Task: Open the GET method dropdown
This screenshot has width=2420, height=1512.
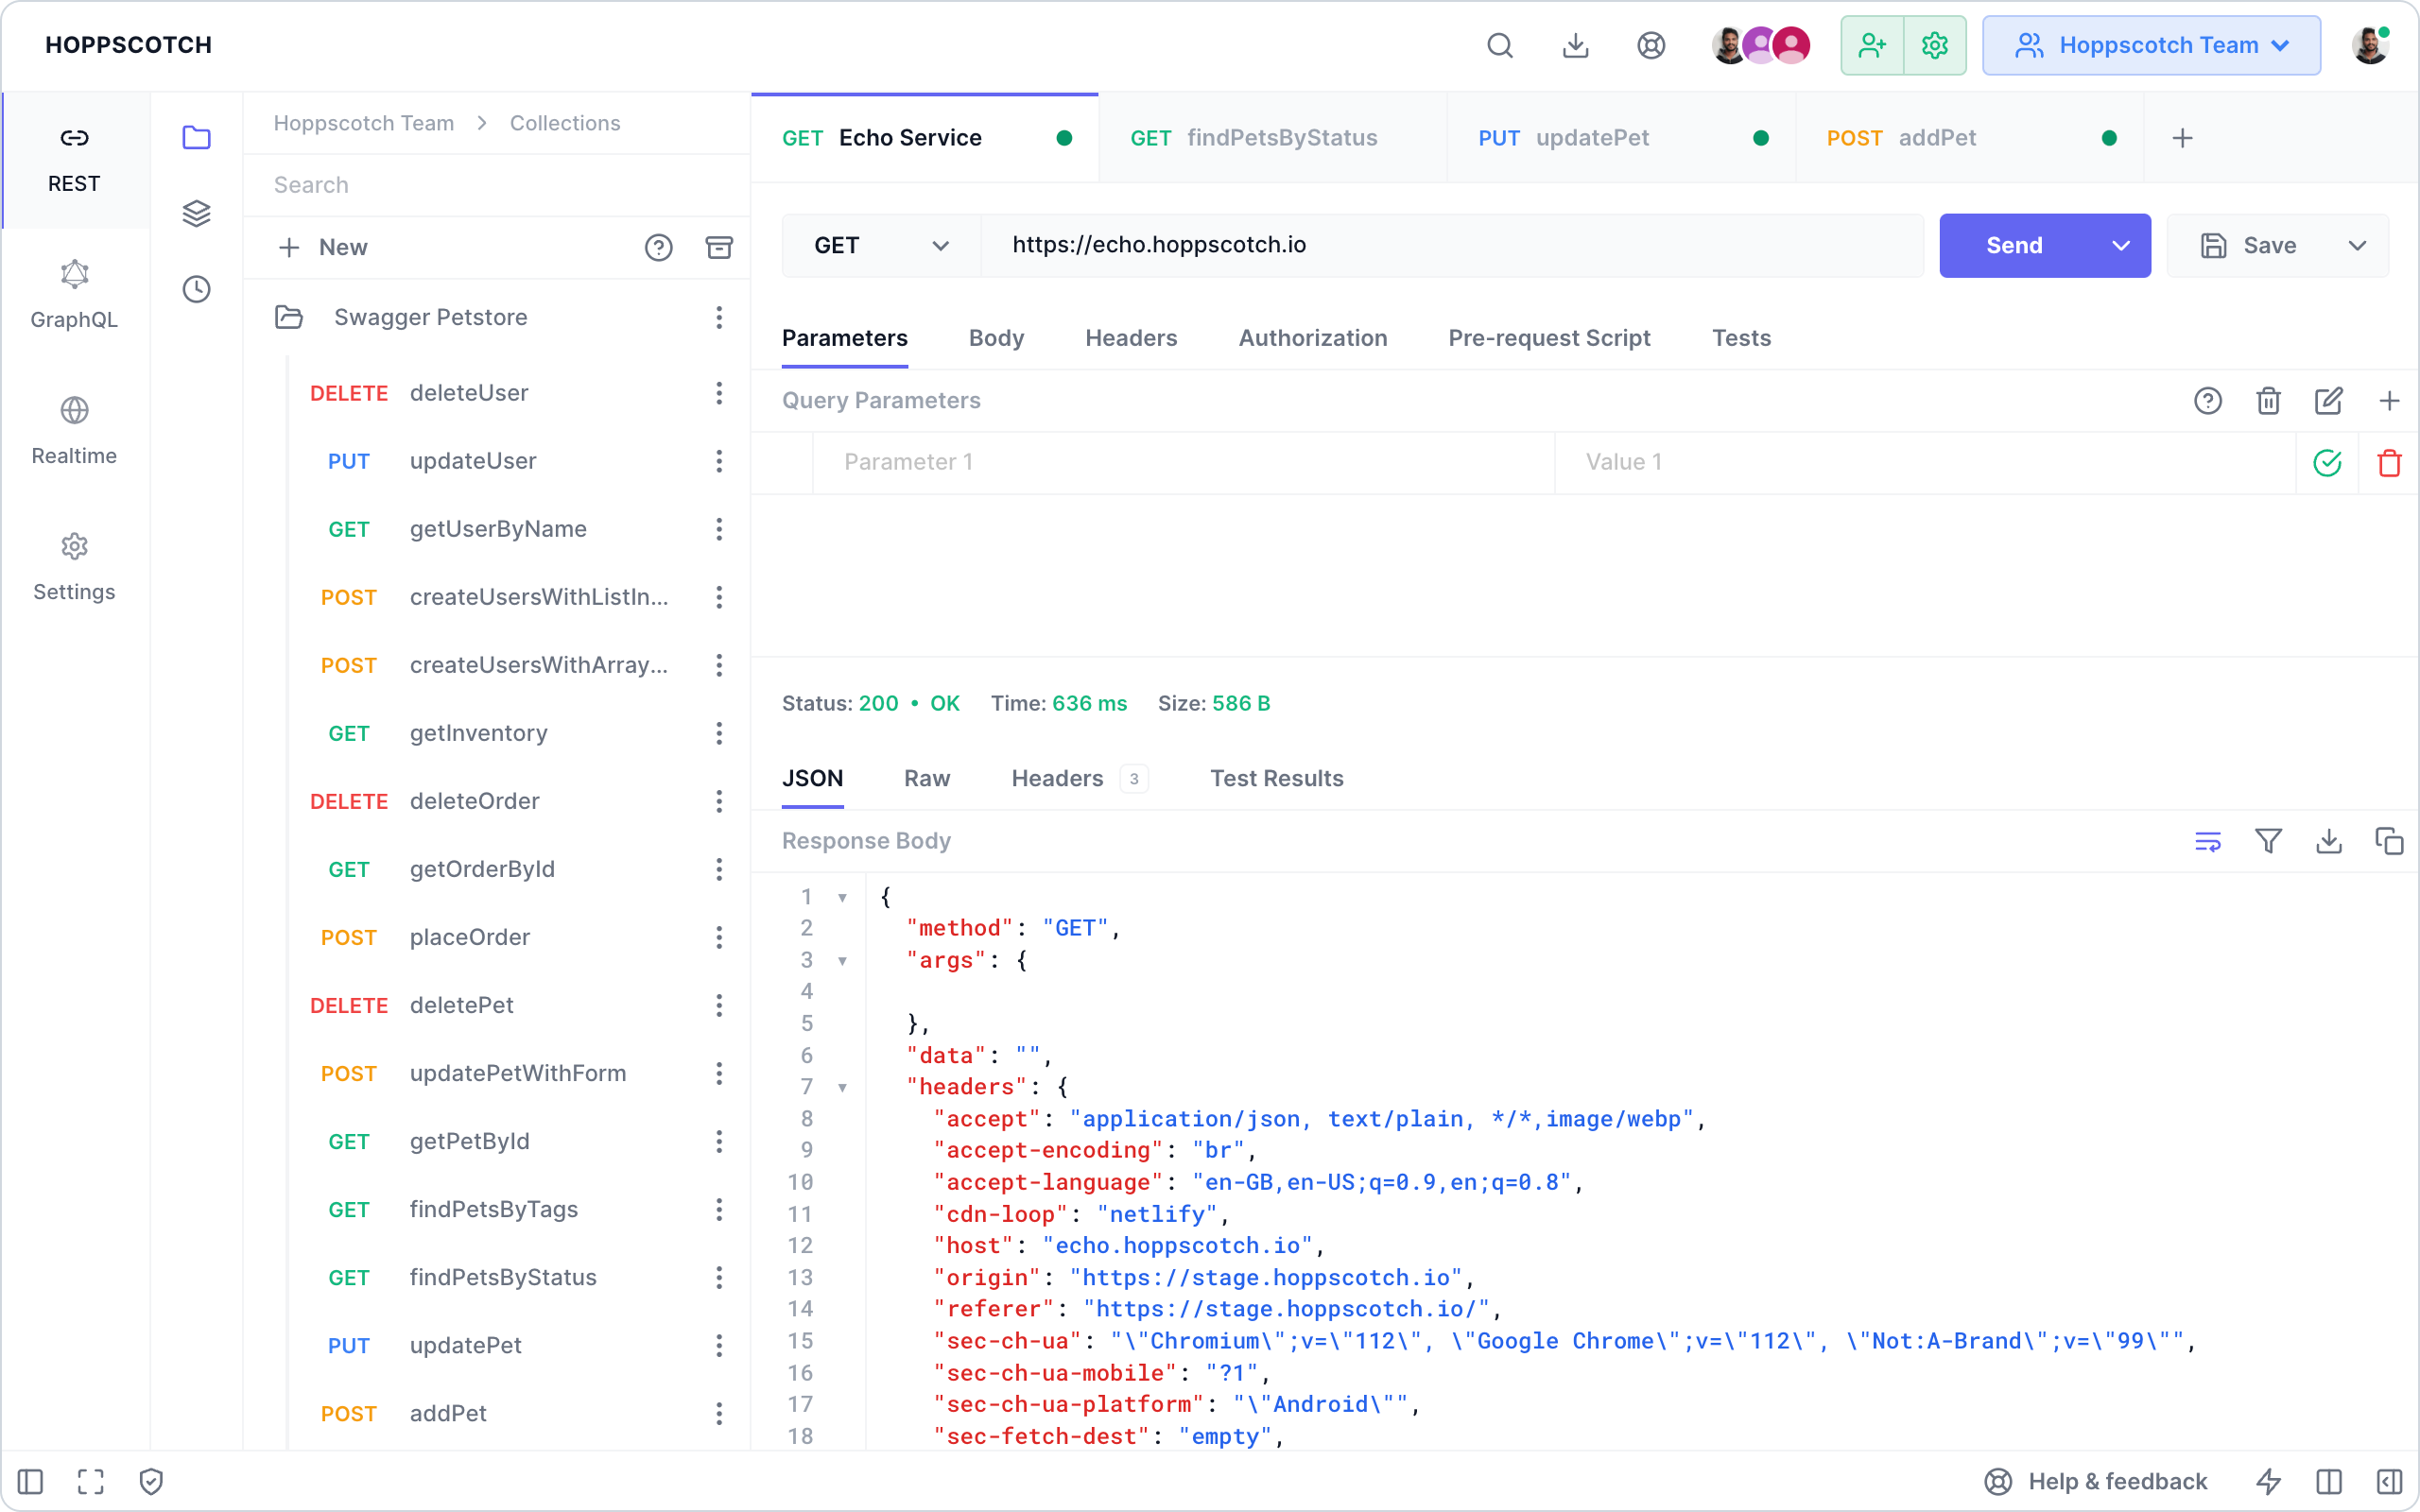Action: click(880, 245)
